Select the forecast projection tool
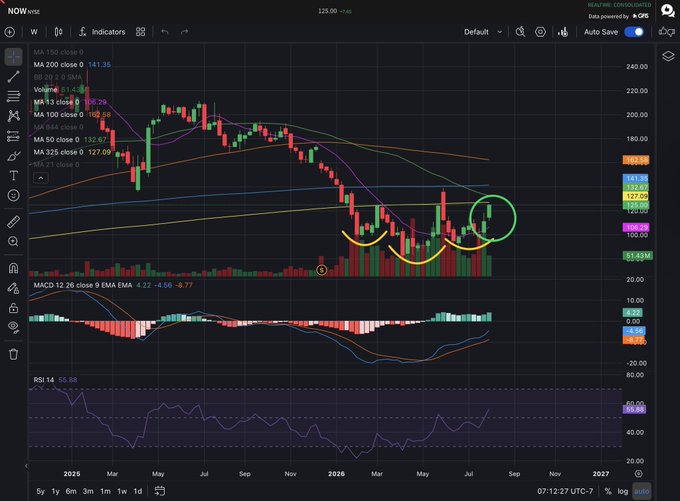This screenshot has height=501, width=680. pos(13,136)
